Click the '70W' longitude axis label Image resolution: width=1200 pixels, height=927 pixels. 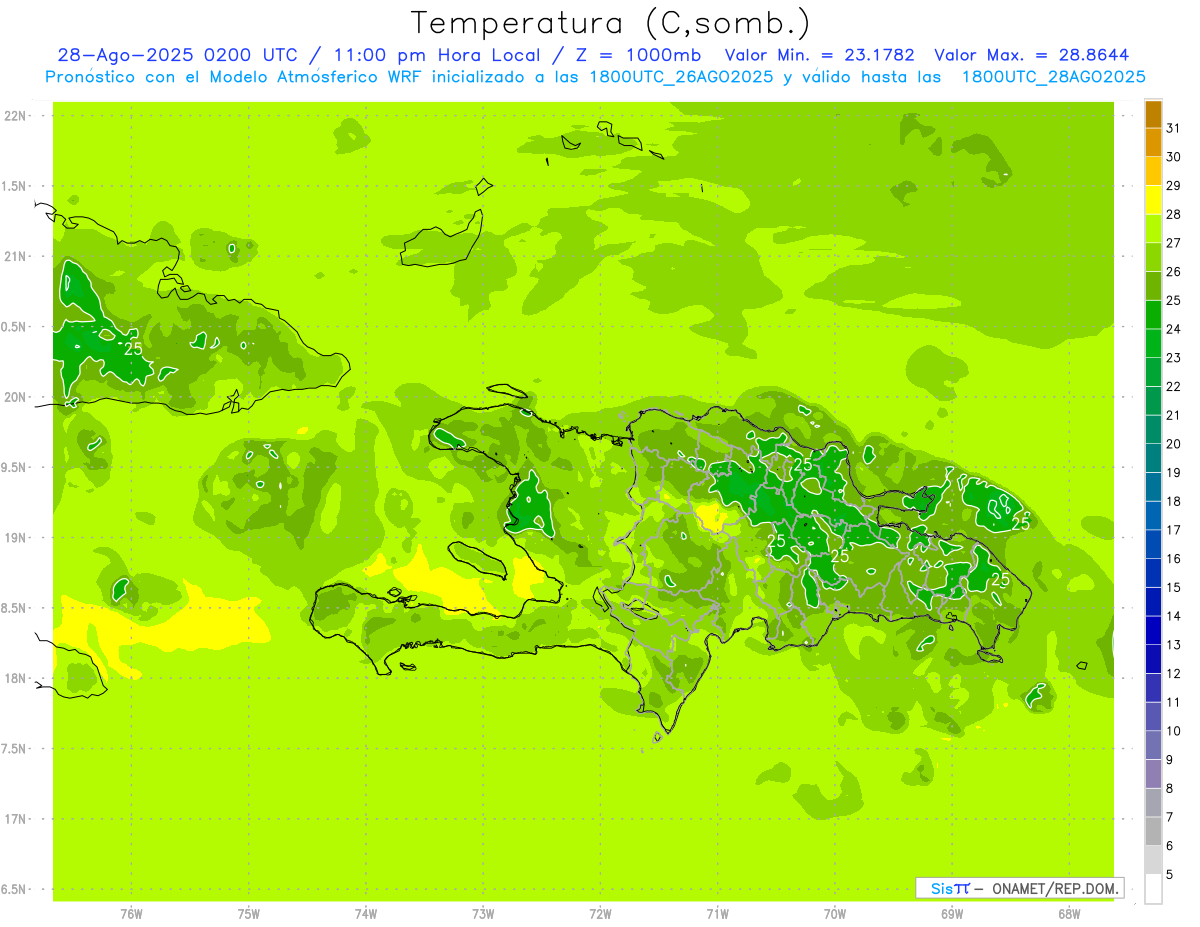point(835,914)
